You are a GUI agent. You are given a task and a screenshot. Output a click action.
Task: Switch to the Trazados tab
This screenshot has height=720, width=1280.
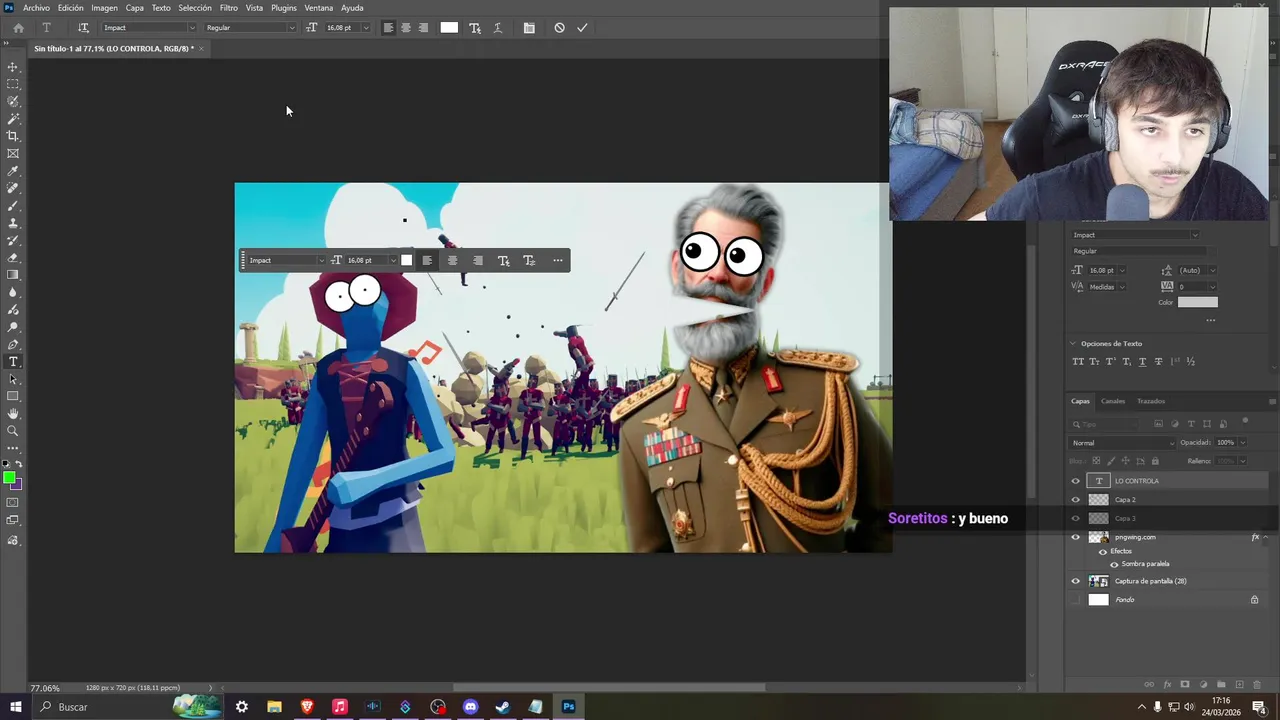coord(1151,401)
